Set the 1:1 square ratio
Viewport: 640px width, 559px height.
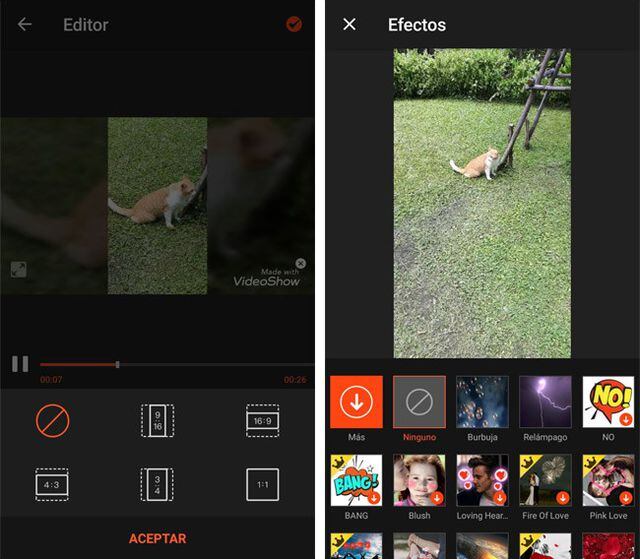click(x=262, y=485)
